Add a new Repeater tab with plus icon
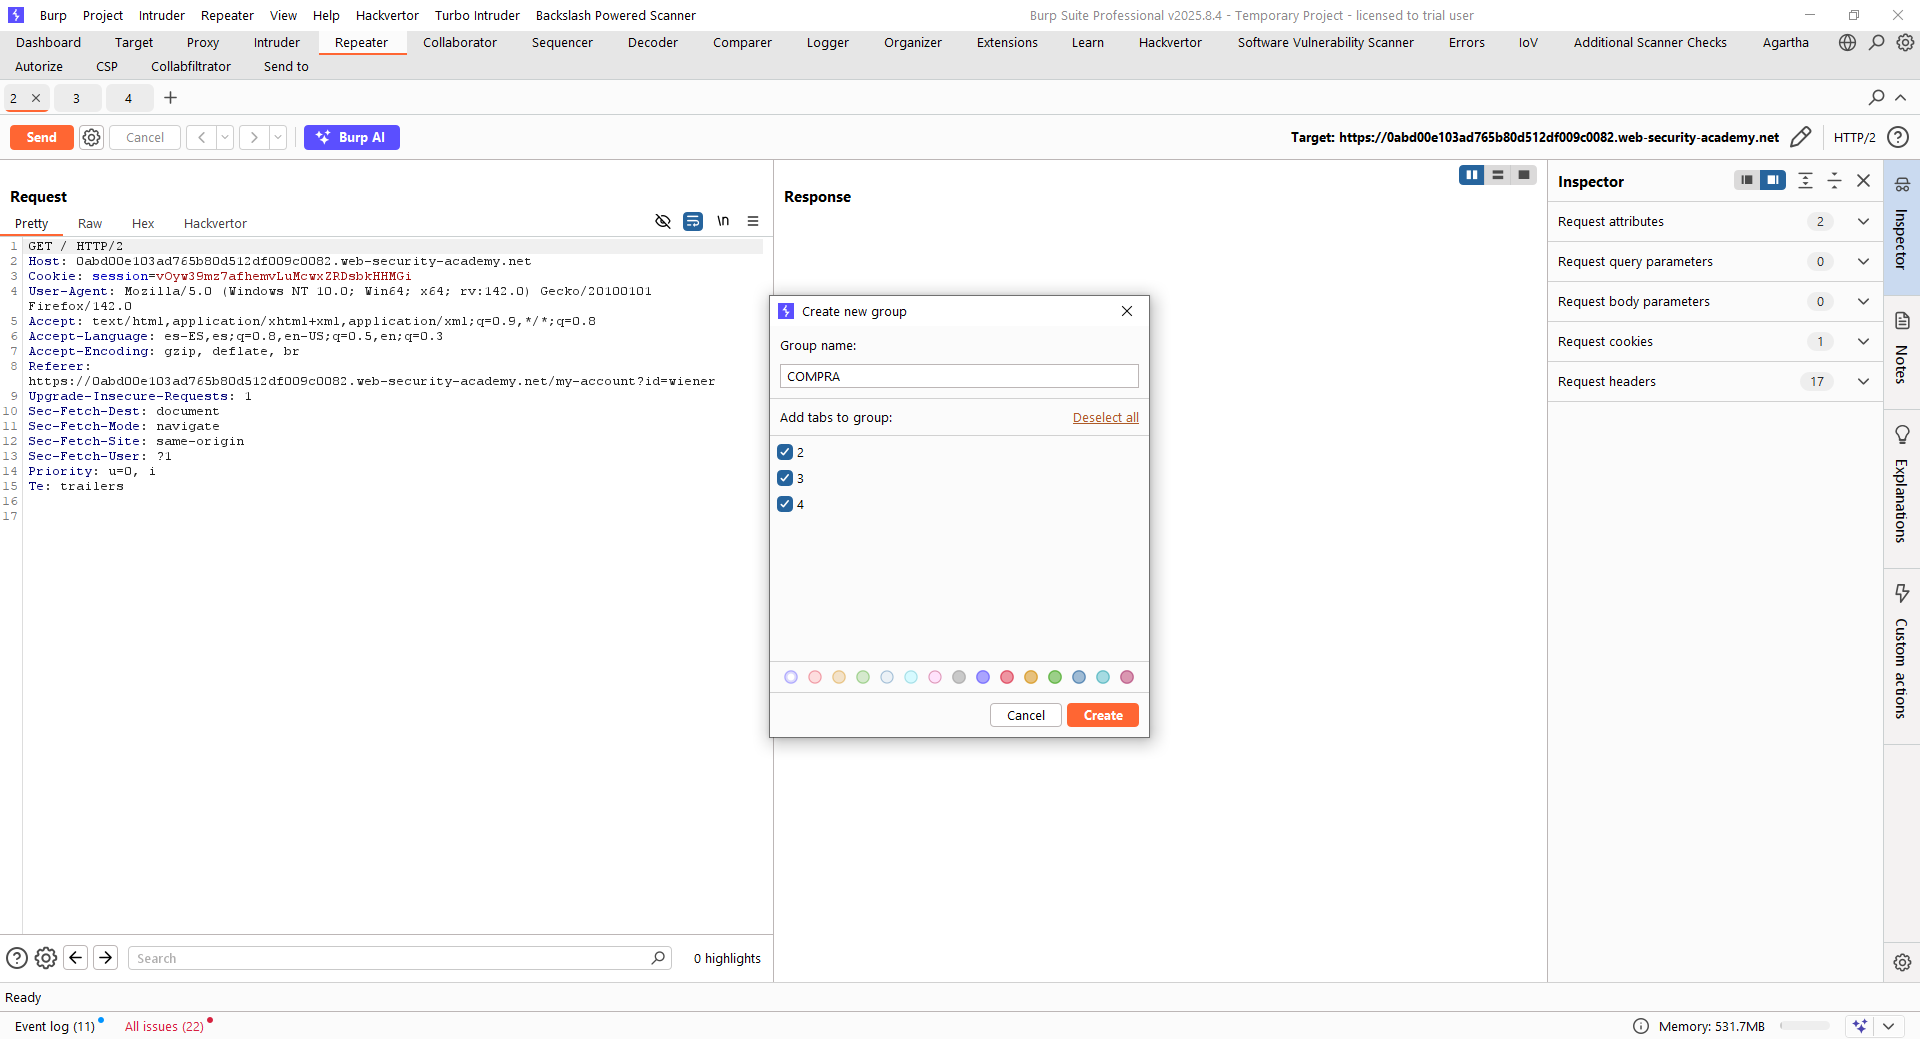This screenshot has width=1920, height=1039. pyautogui.click(x=170, y=98)
